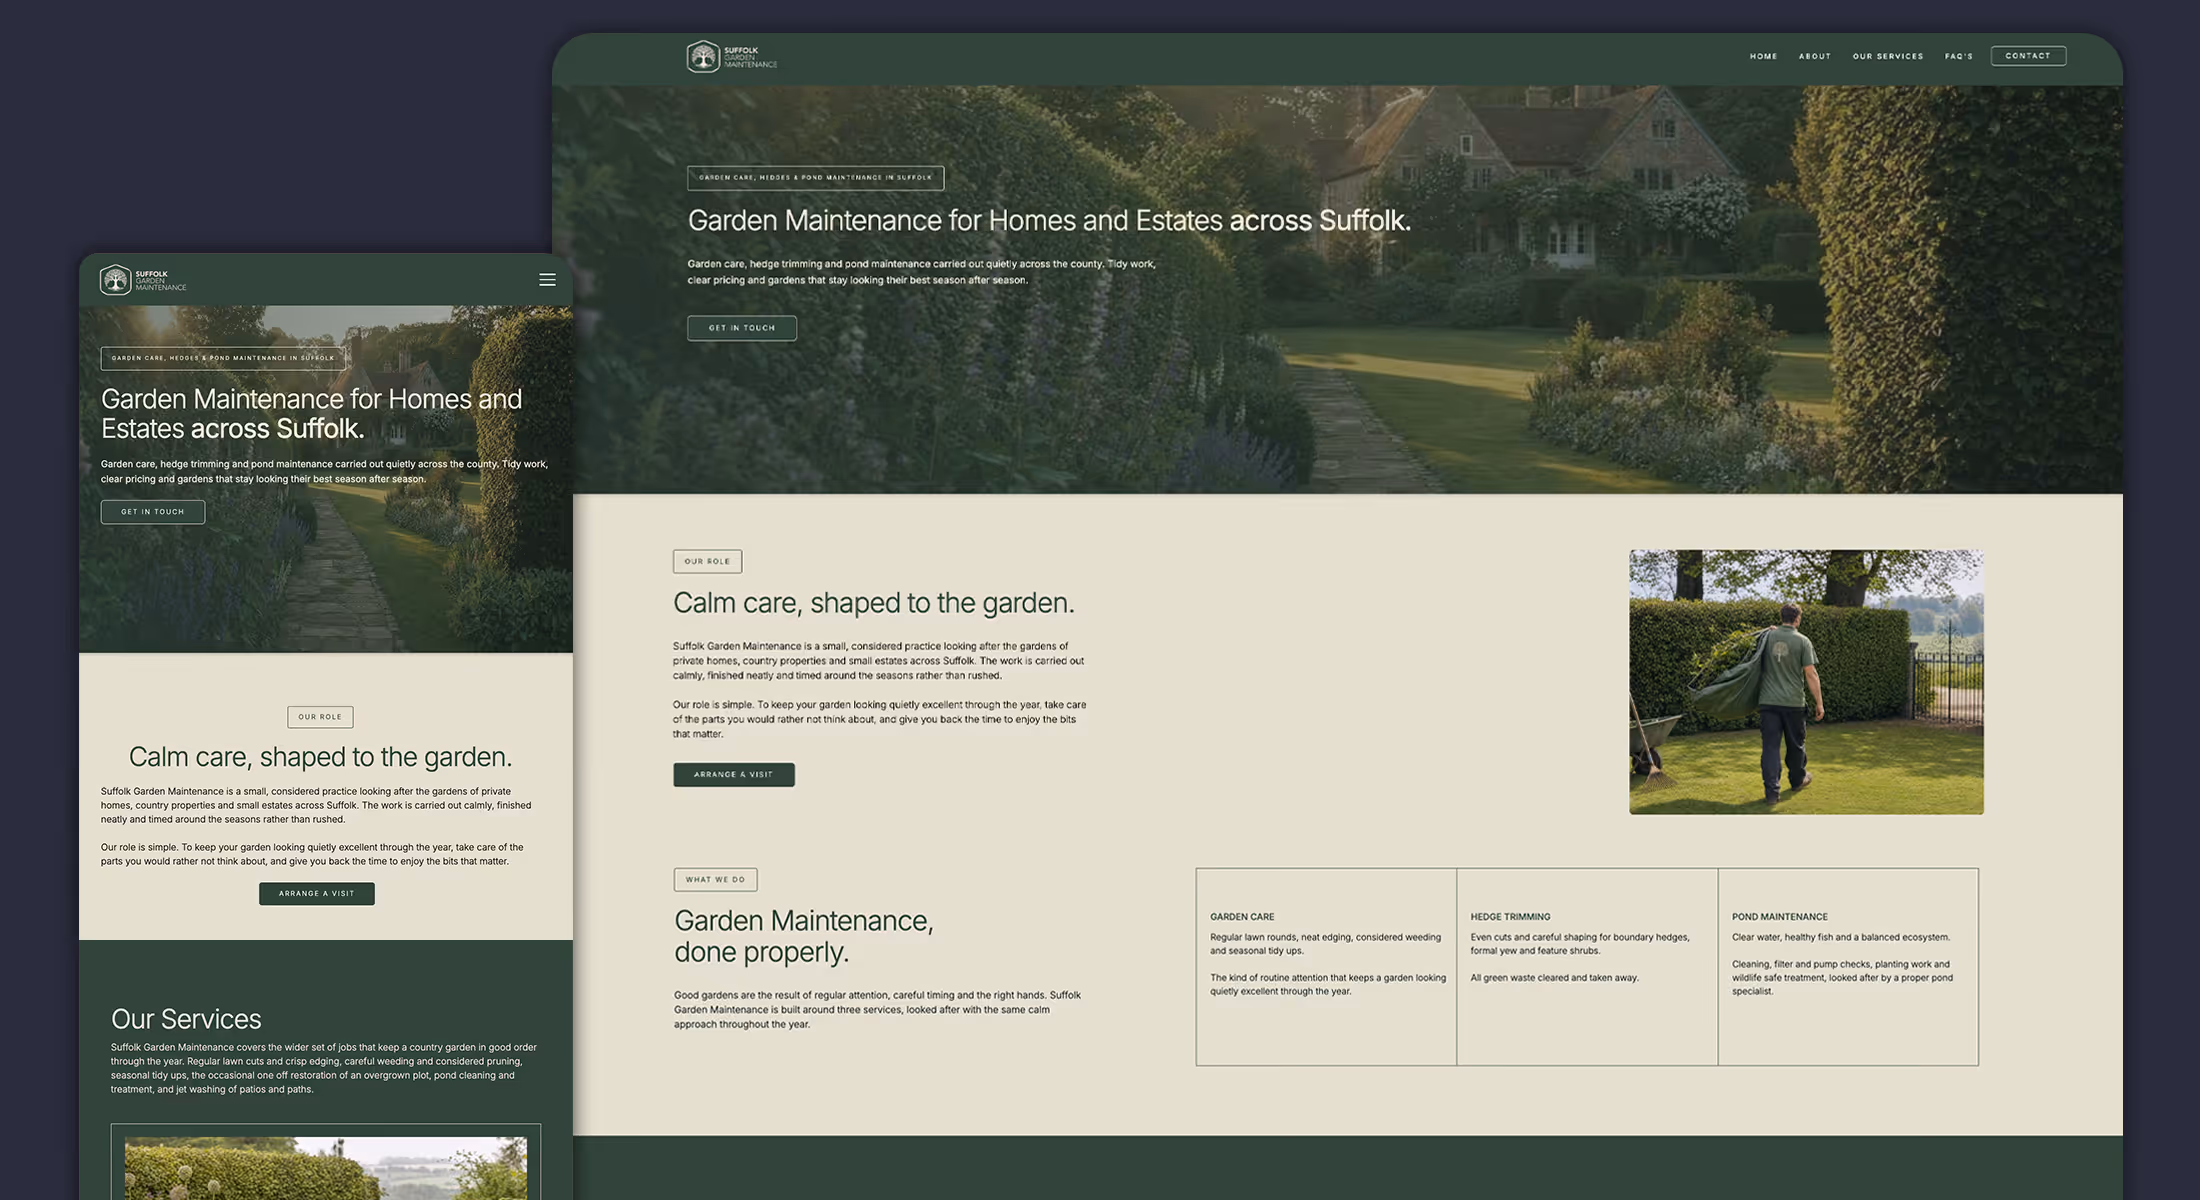Screen dimensions: 2200x1200
Task: Click the heading 'Garden Maintenance, done properly.'
Action: pos(804,936)
